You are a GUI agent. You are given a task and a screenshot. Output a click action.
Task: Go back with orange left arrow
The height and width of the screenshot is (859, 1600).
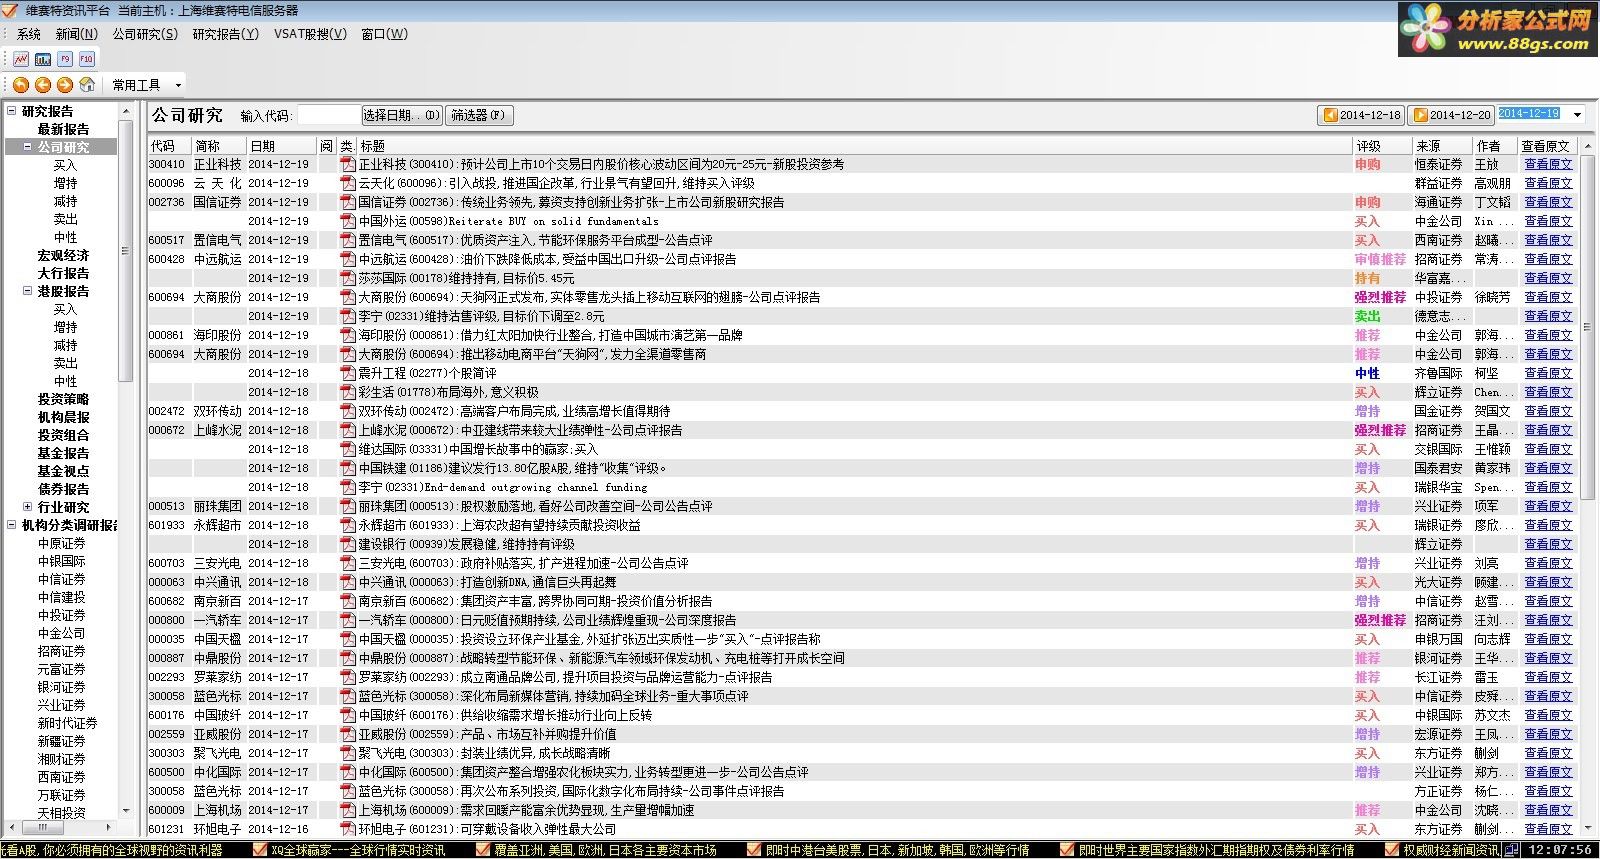(x=43, y=85)
